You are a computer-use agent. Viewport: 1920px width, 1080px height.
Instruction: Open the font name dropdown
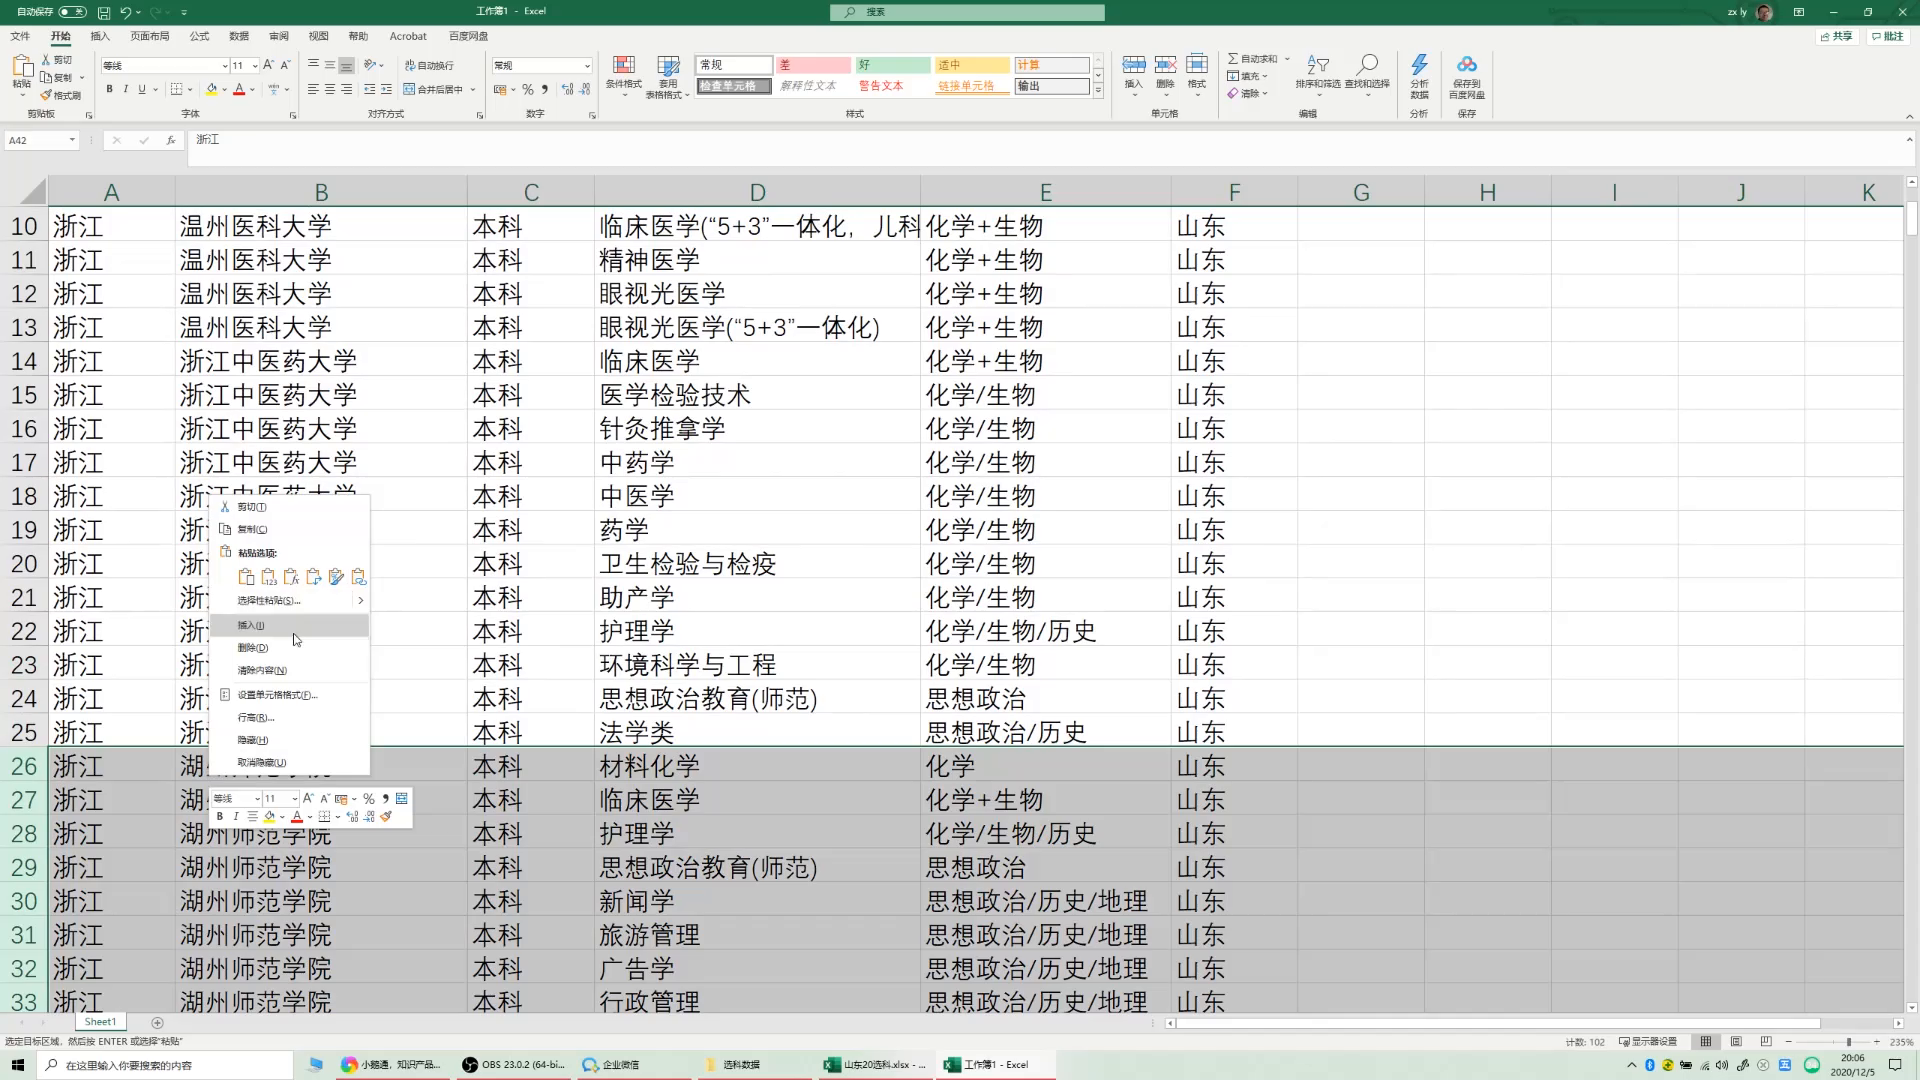pyautogui.click(x=224, y=66)
